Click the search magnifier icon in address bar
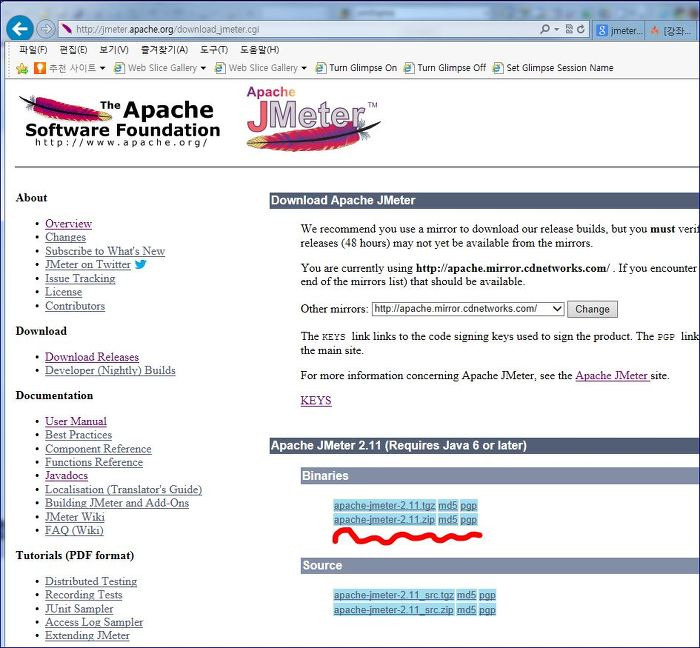This screenshot has height=648, width=700. pos(545,29)
